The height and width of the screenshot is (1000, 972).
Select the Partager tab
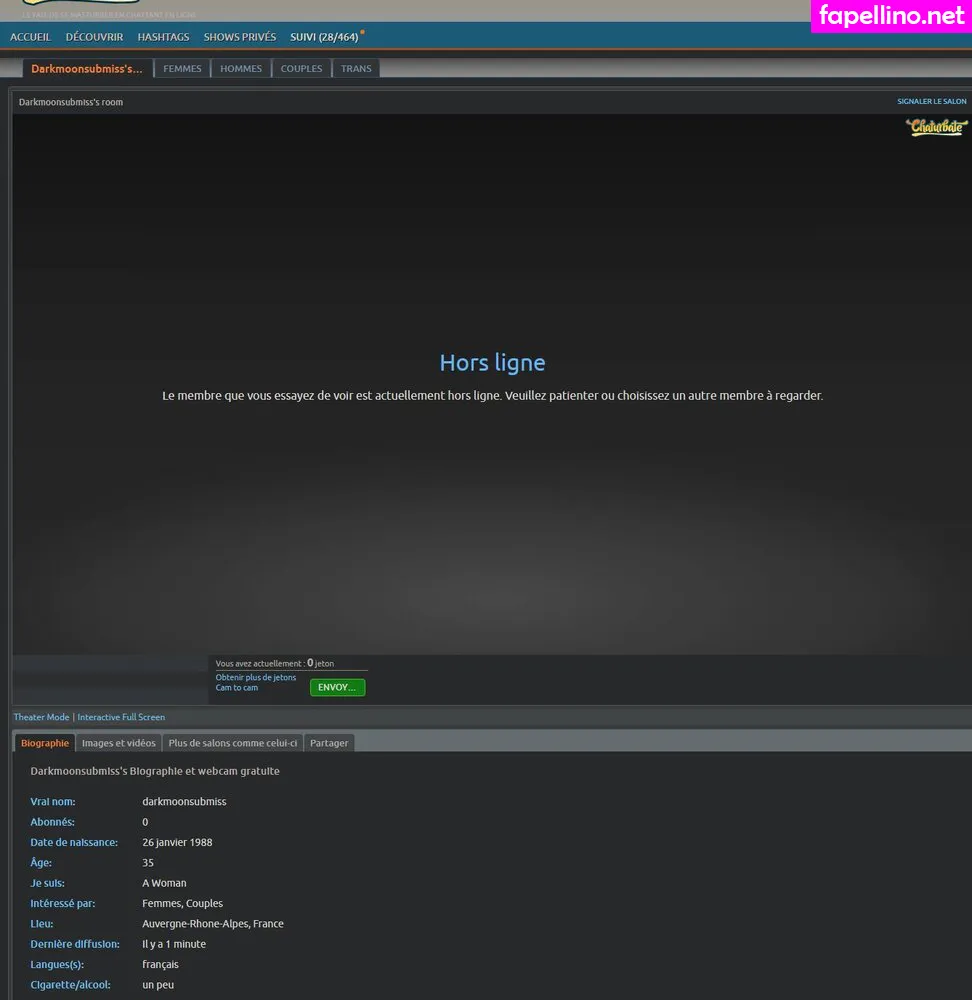click(x=329, y=743)
